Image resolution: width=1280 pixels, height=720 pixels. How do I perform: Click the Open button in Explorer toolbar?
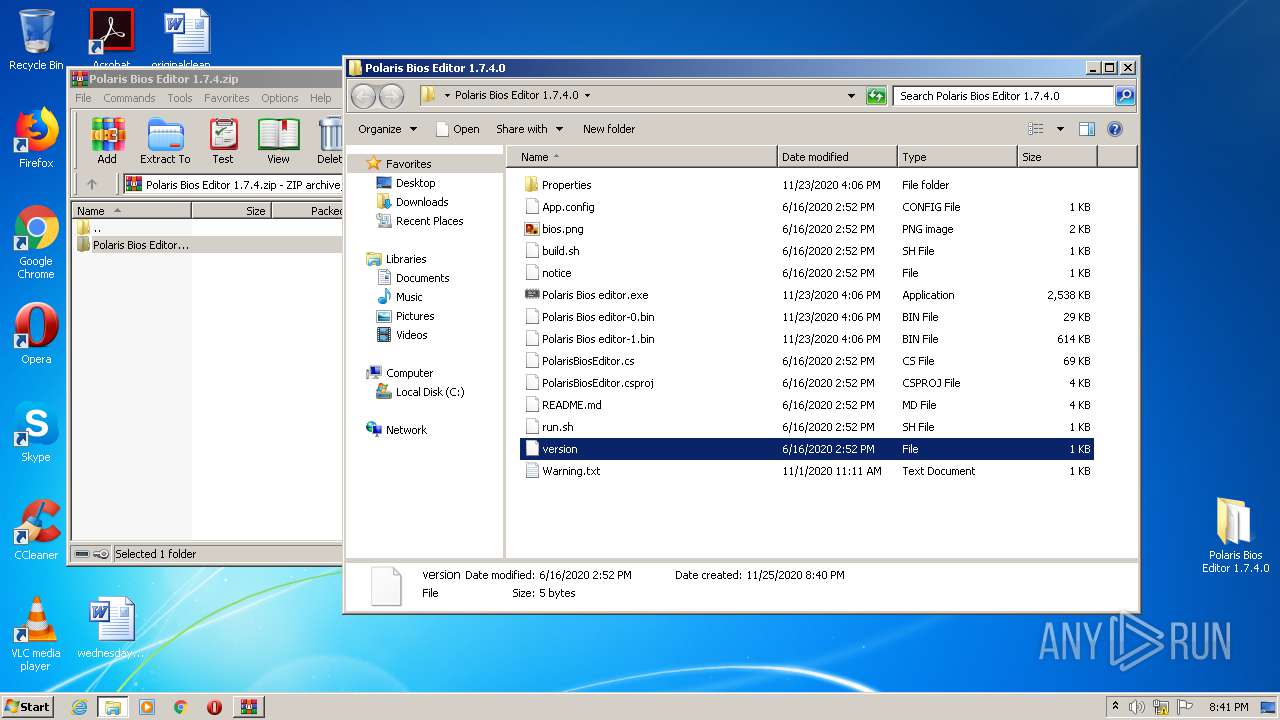tap(457, 129)
